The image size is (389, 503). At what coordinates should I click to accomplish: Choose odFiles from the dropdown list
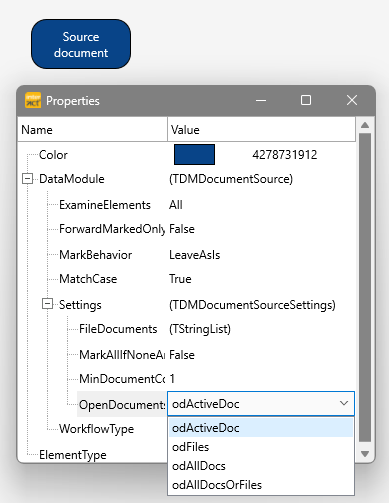(261, 447)
